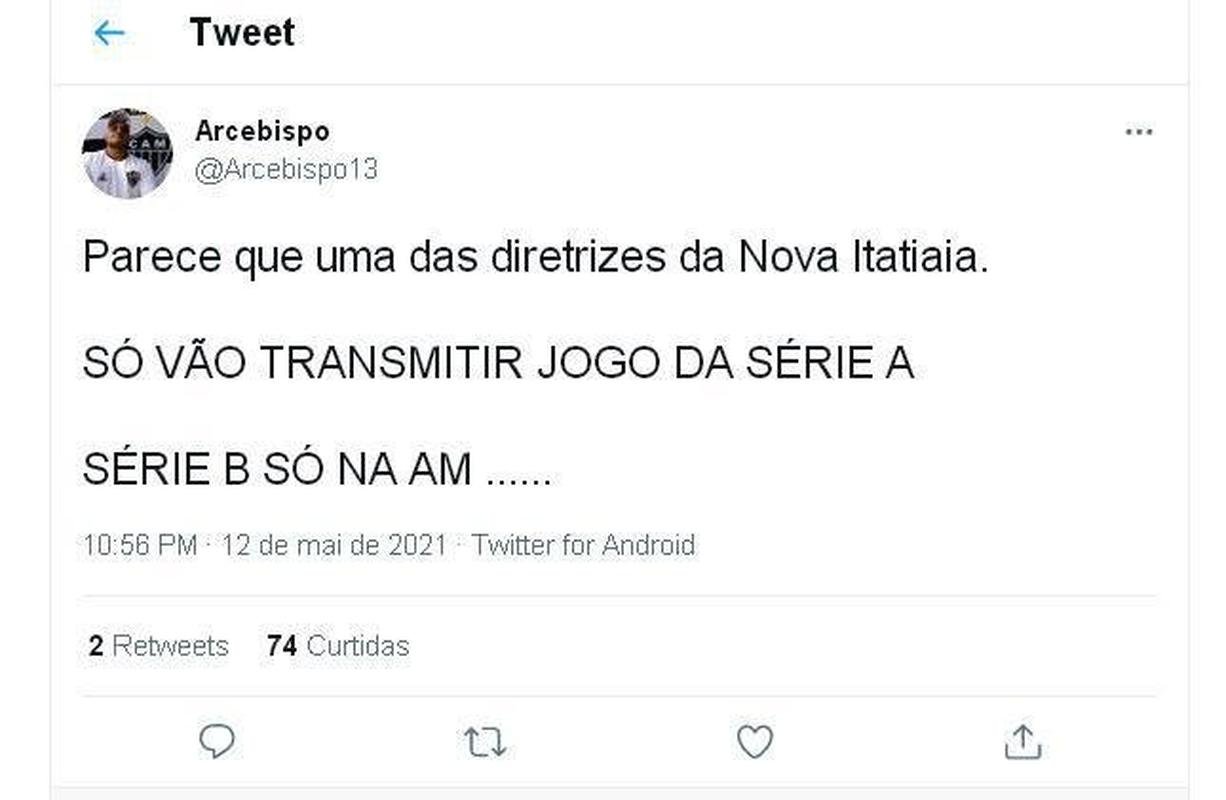Click the Twitter for Android source link
The width and height of the screenshot is (1226, 800).
click(585, 545)
